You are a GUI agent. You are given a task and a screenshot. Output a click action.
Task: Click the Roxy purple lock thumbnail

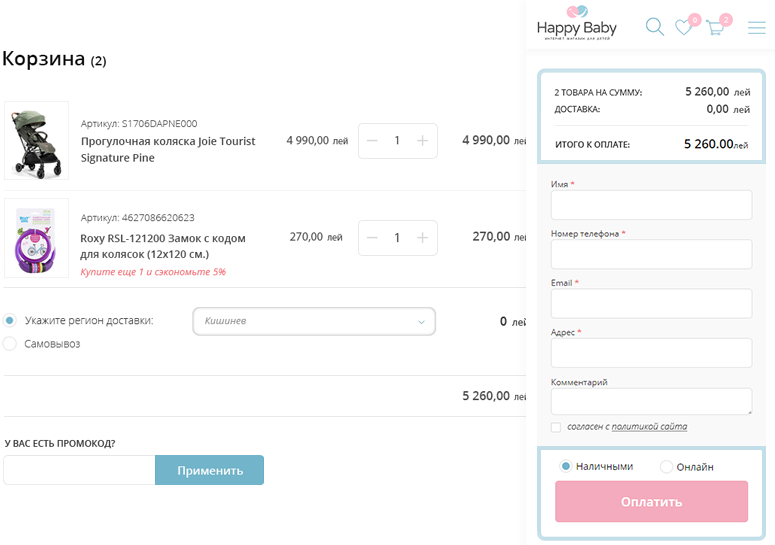(x=37, y=238)
